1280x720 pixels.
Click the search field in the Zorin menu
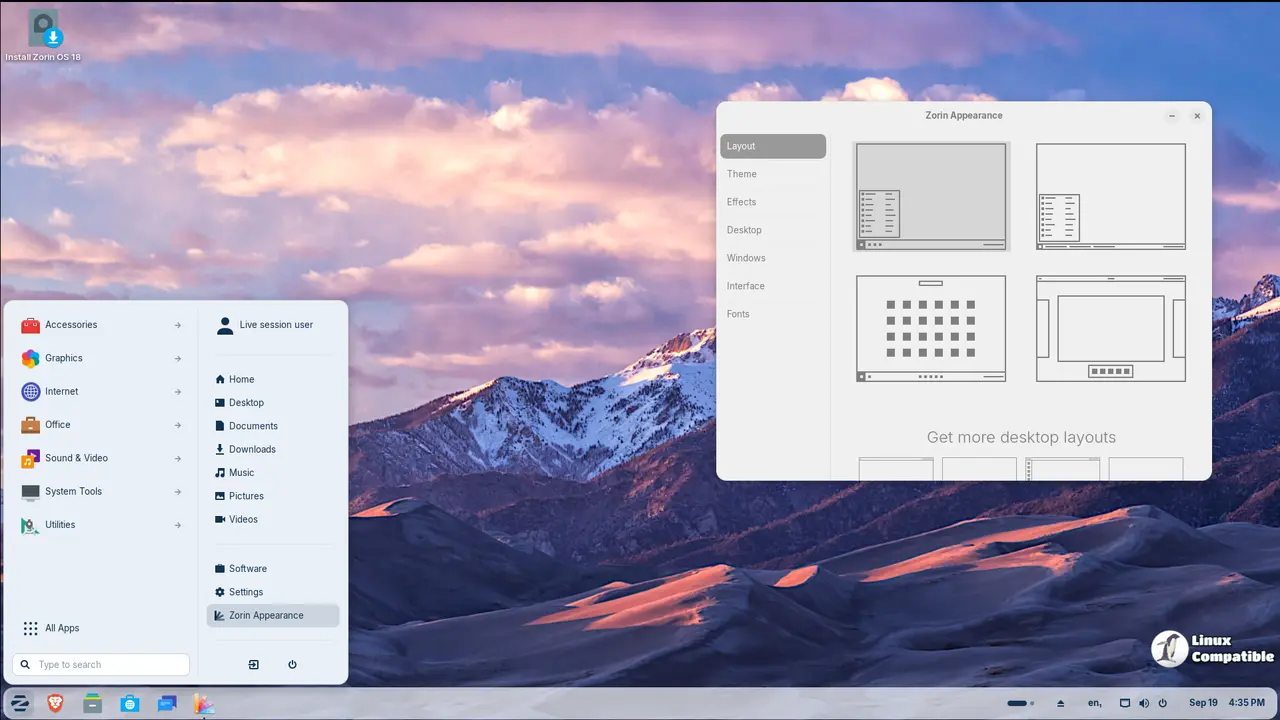[x=100, y=664]
